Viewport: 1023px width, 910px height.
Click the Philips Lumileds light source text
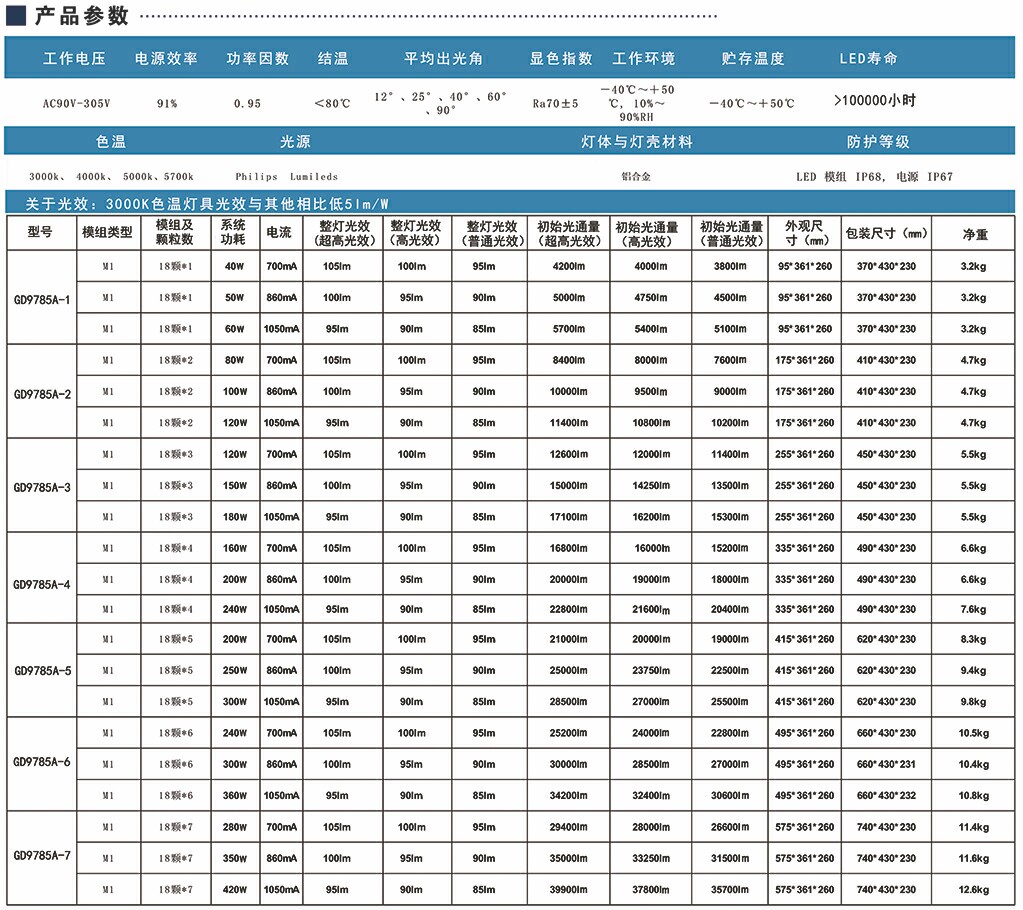(286, 176)
